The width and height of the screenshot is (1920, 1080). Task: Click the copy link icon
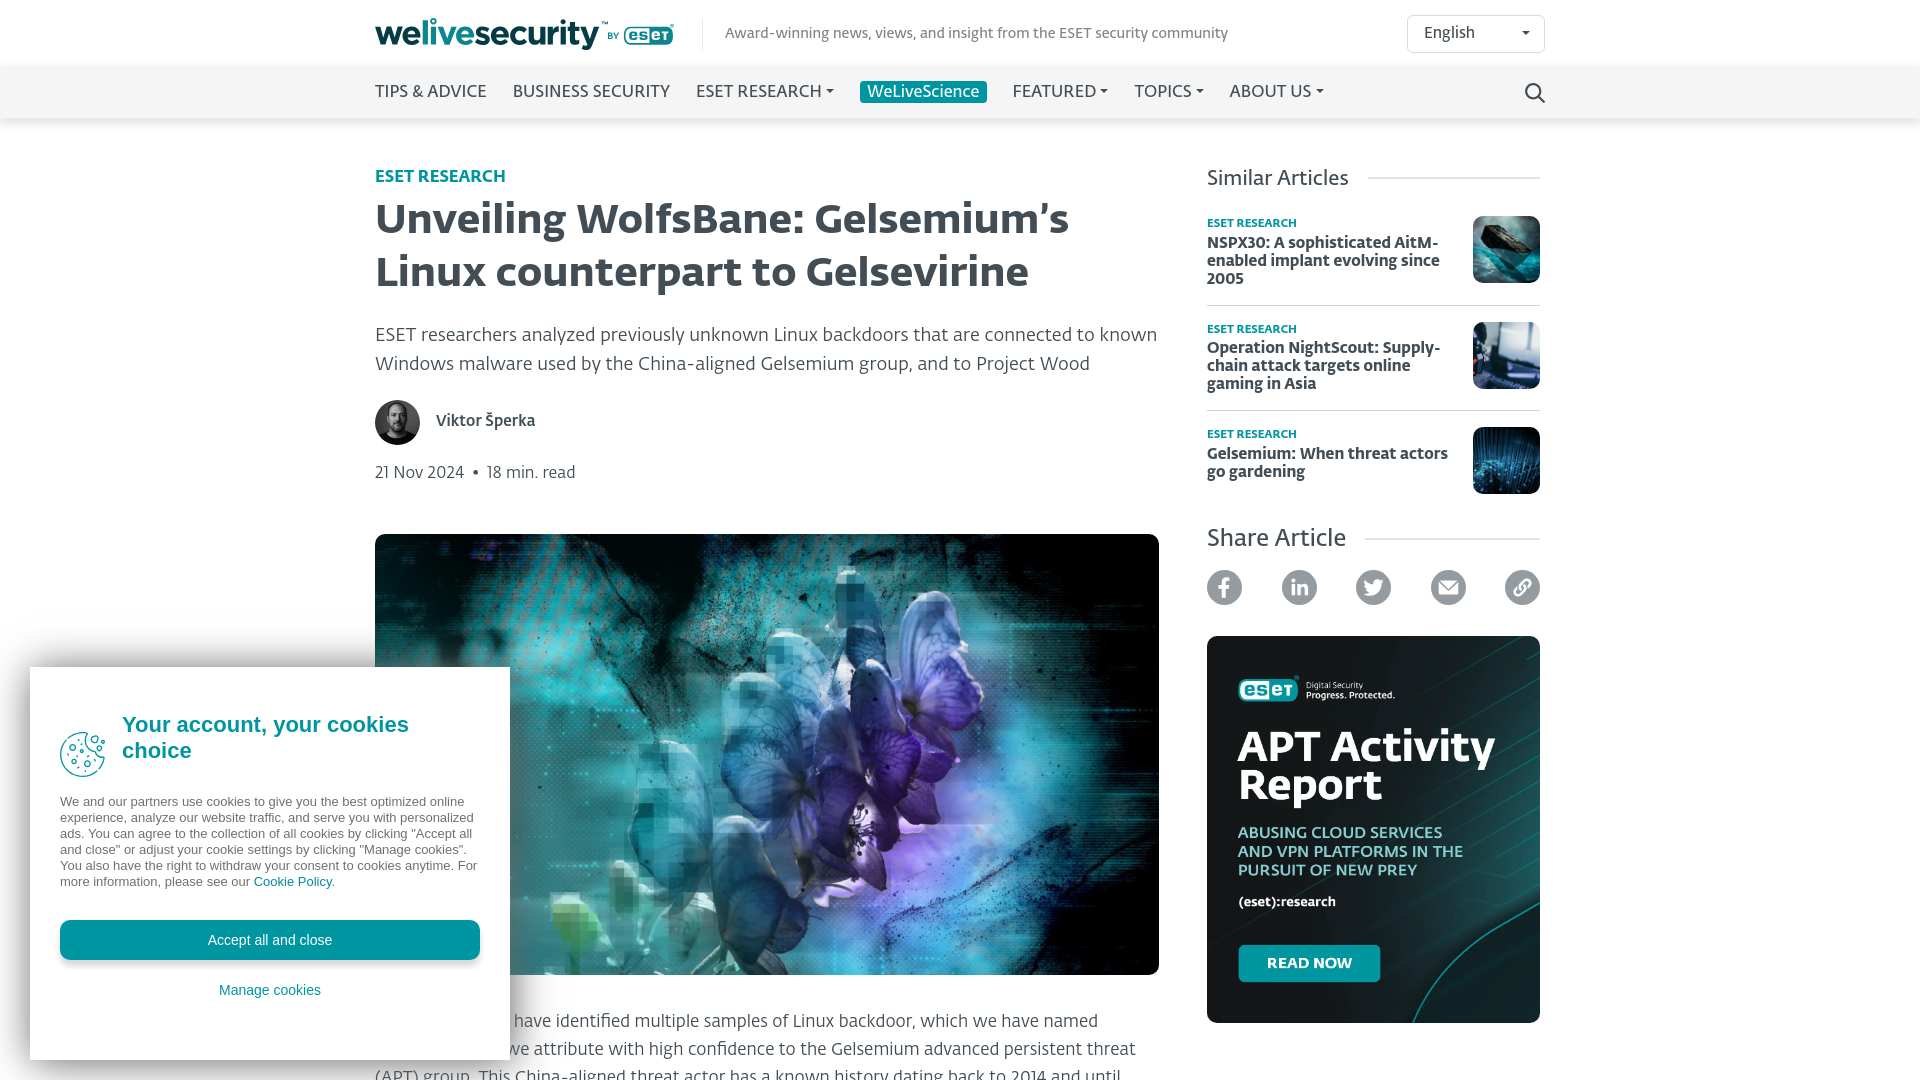coord(1522,587)
